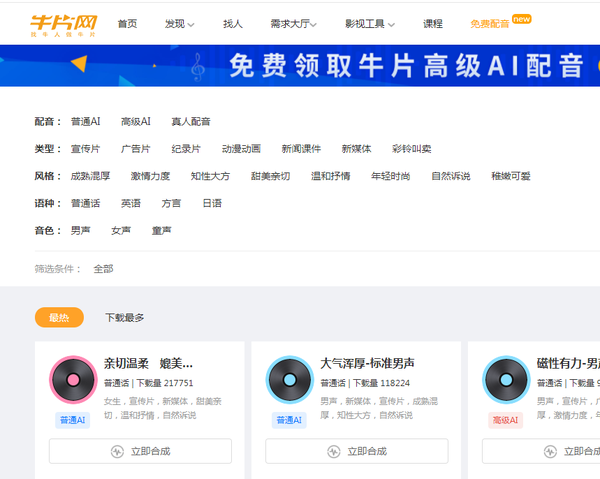Go to 首页 in the navigation
Screen dimensions: 600x479
pyautogui.click(x=127, y=24)
